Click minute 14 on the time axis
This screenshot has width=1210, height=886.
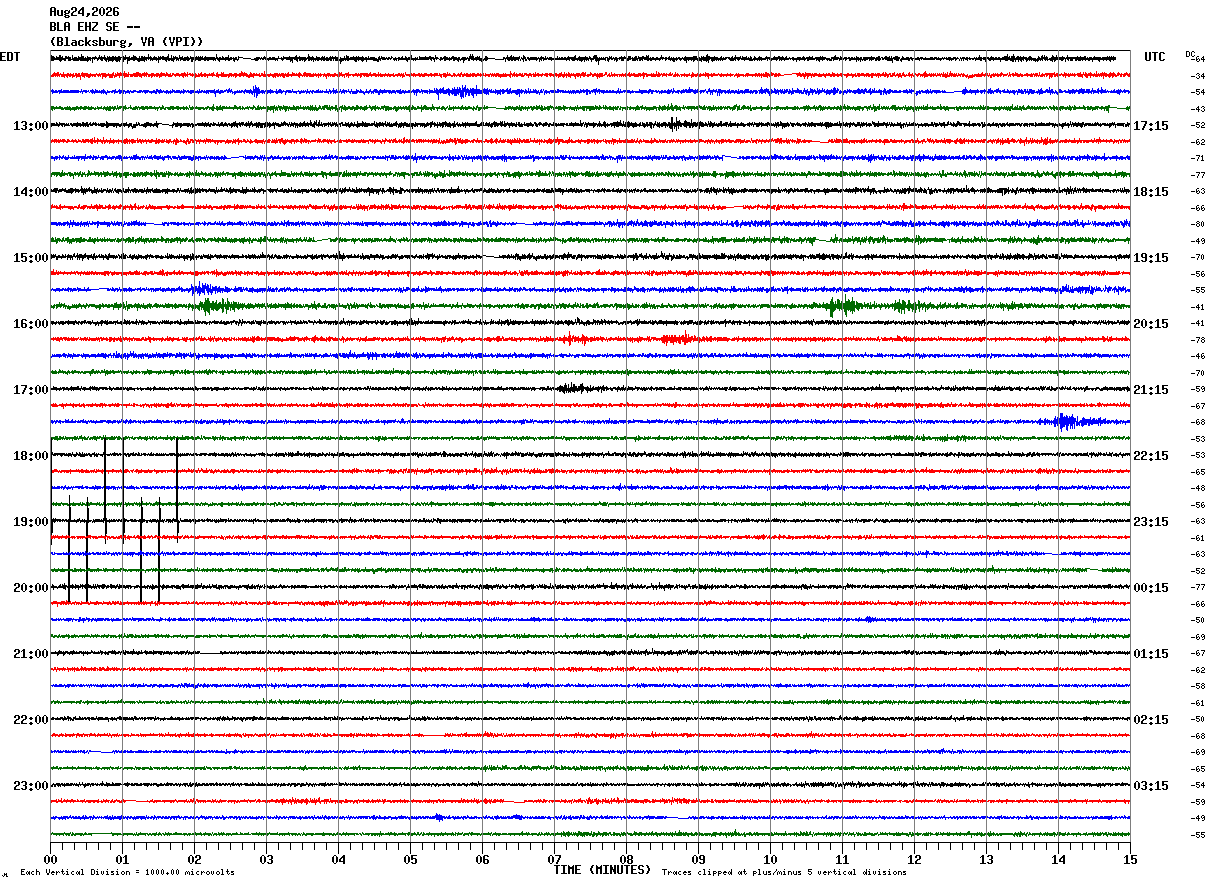pyautogui.click(x=1059, y=859)
